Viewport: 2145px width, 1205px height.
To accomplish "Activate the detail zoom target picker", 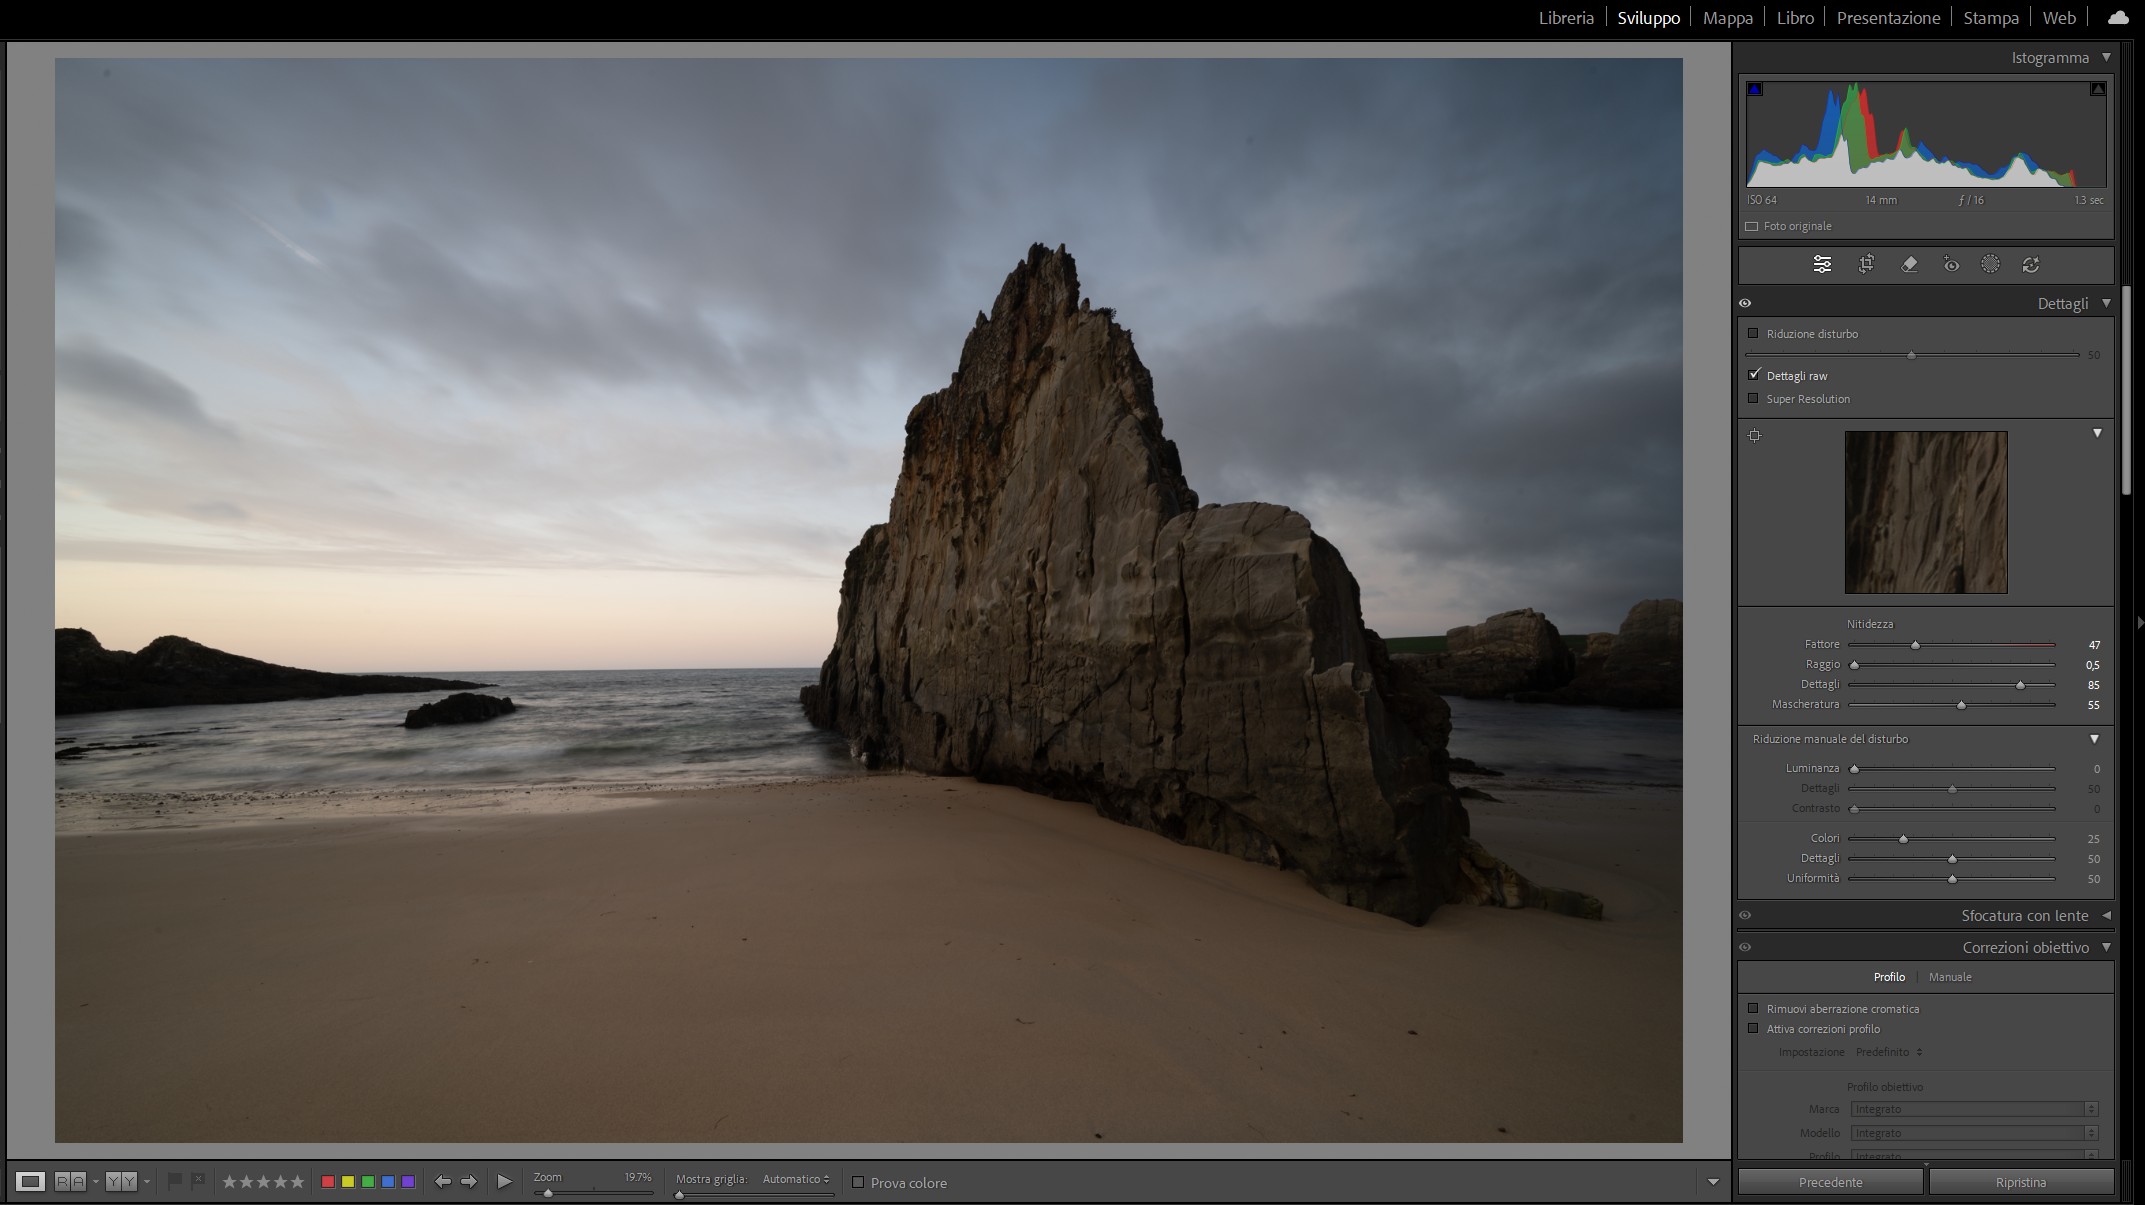I will point(1755,436).
